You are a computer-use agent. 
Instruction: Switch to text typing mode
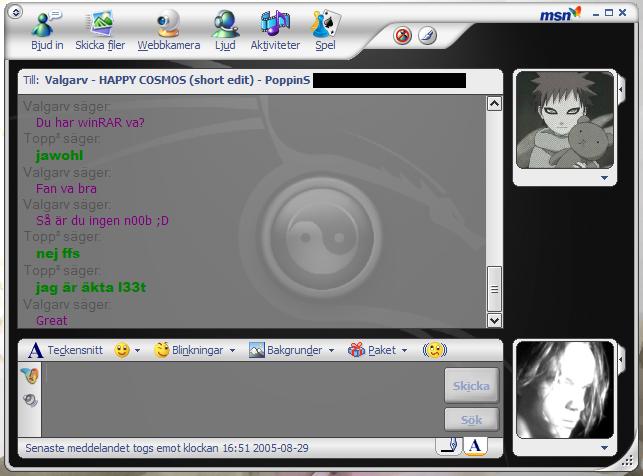[476, 446]
